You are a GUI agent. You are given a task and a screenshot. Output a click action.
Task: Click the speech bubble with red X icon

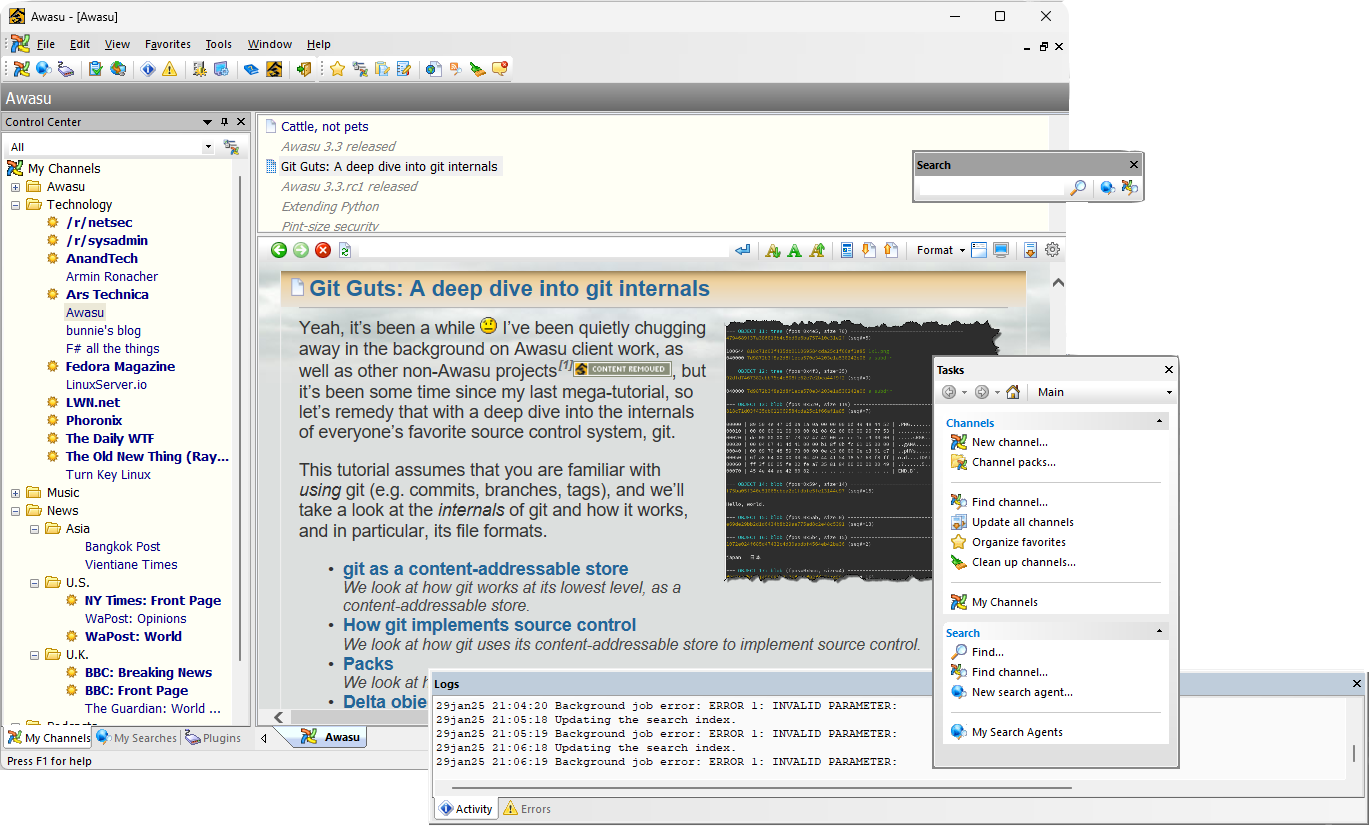tap(500, 69)
